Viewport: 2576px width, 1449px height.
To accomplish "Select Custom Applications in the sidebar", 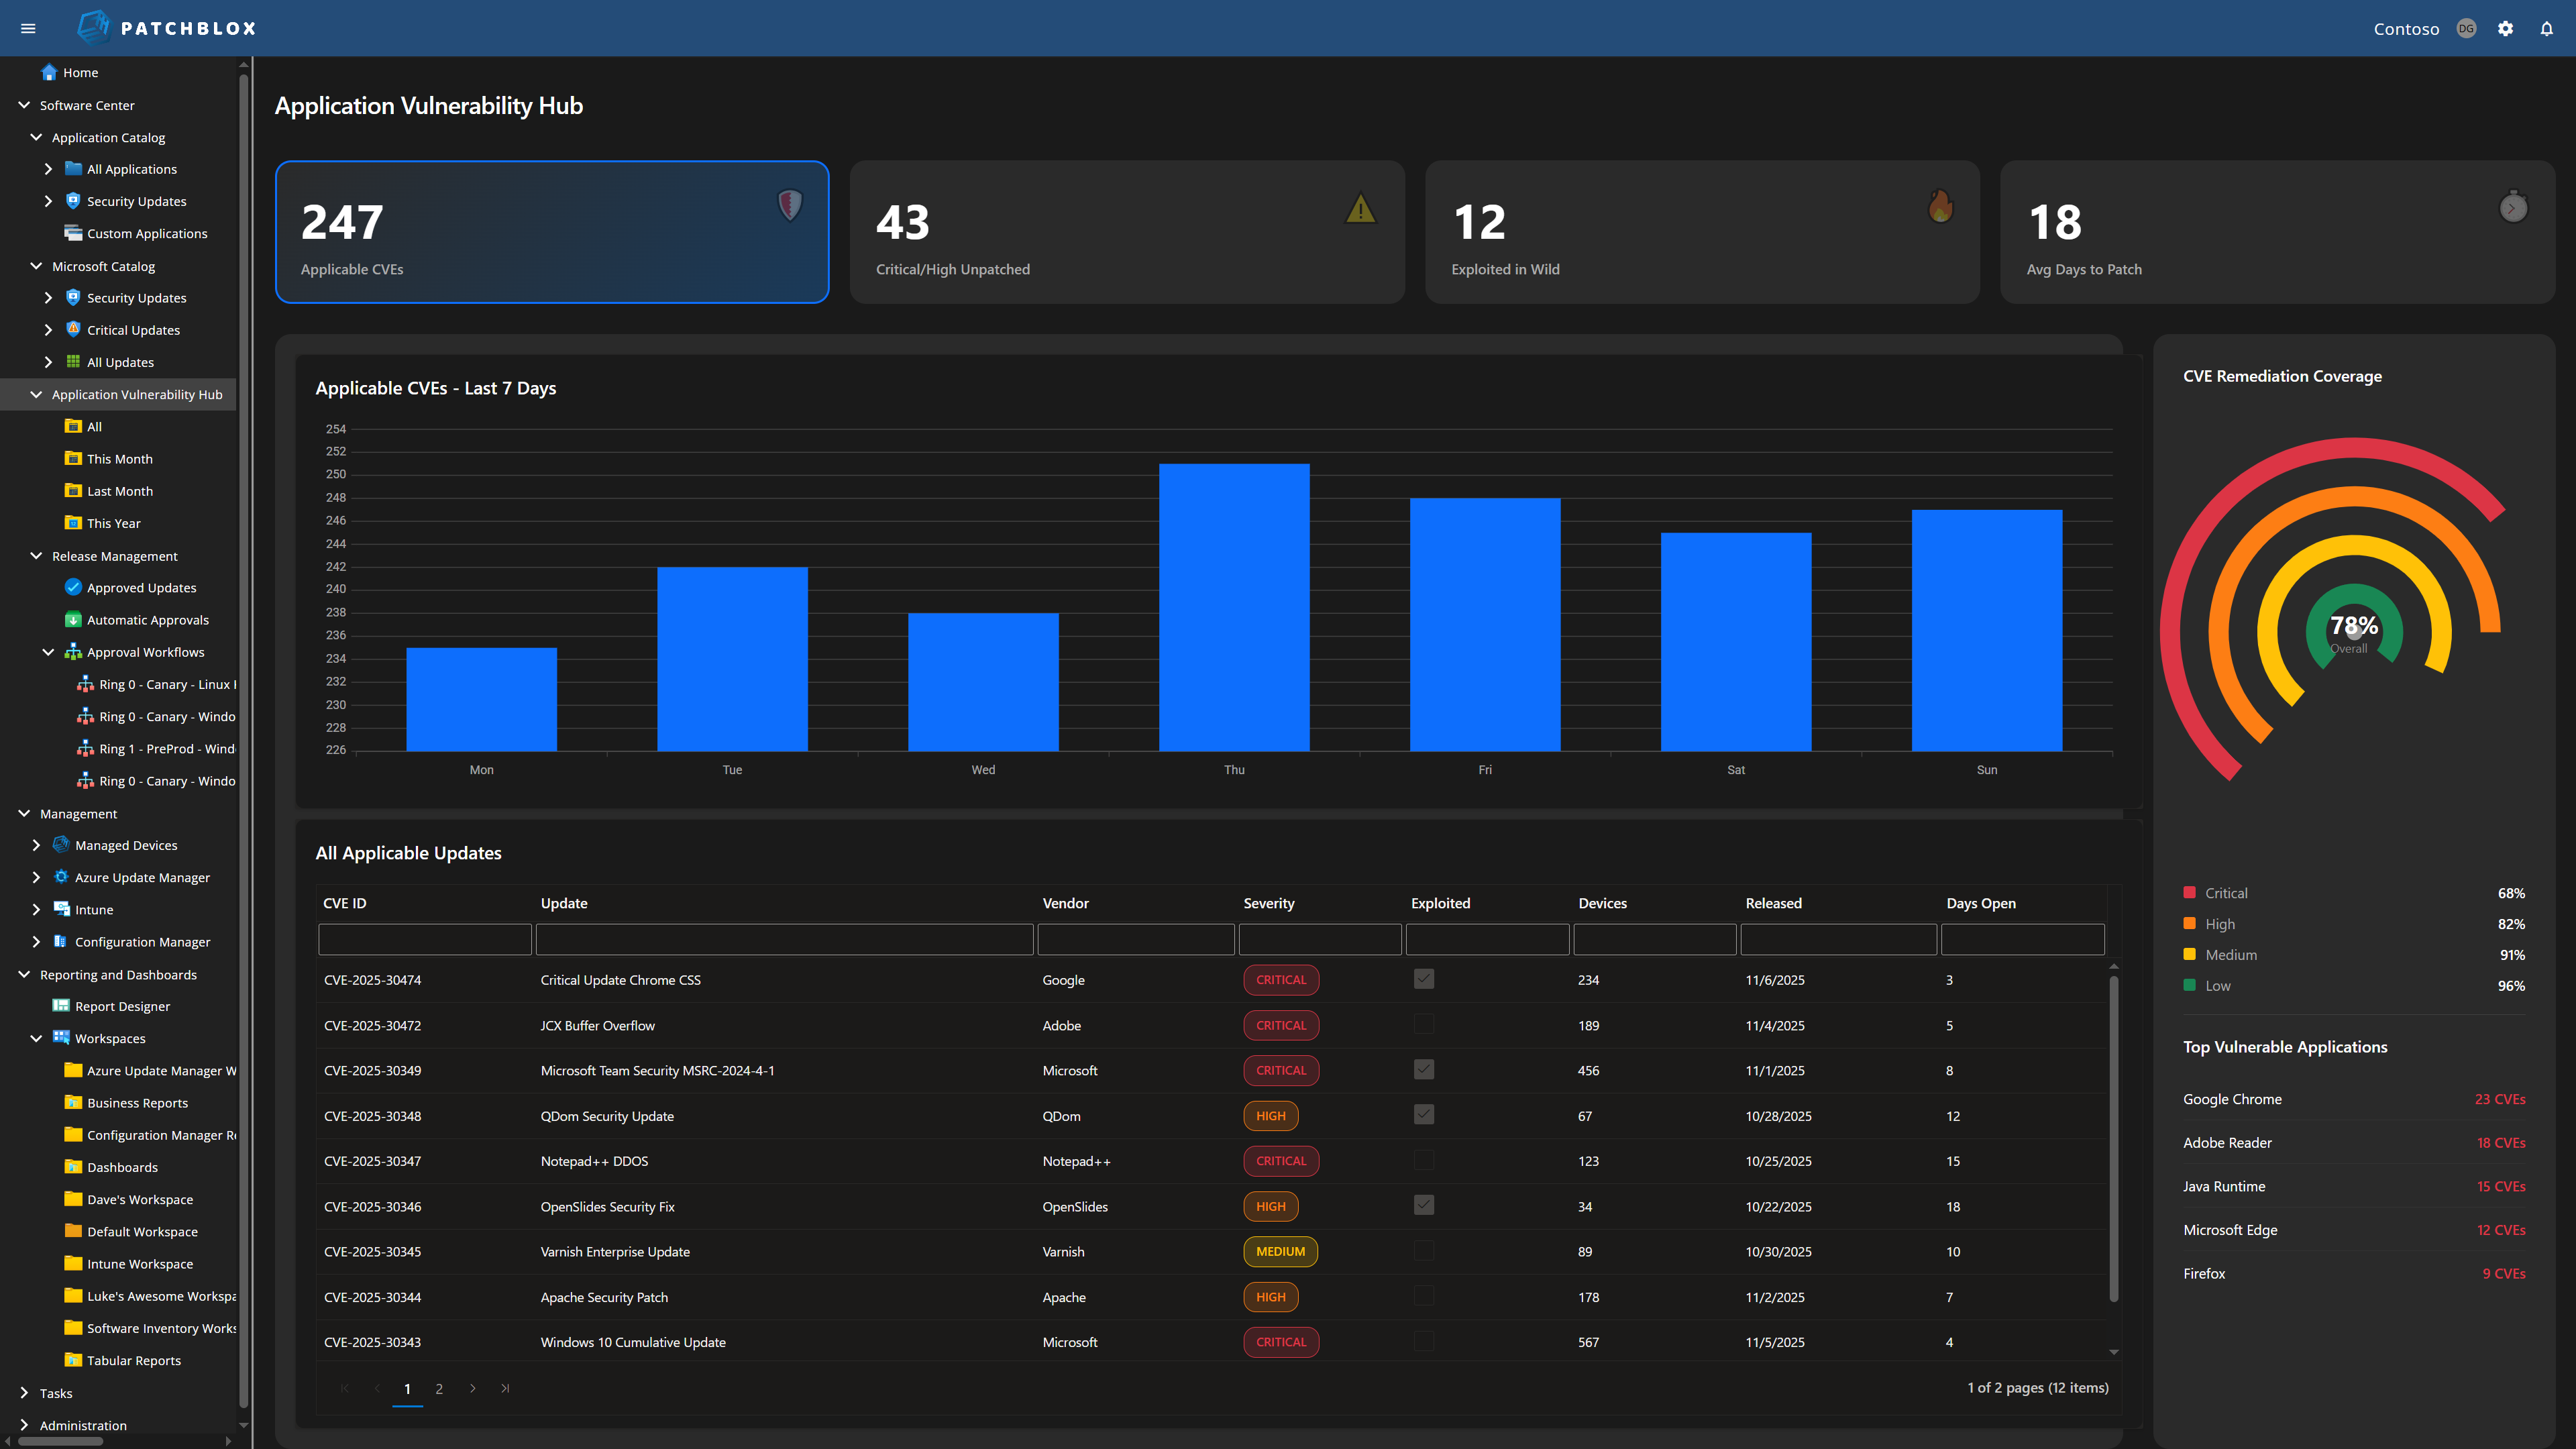I will (147, 233).
